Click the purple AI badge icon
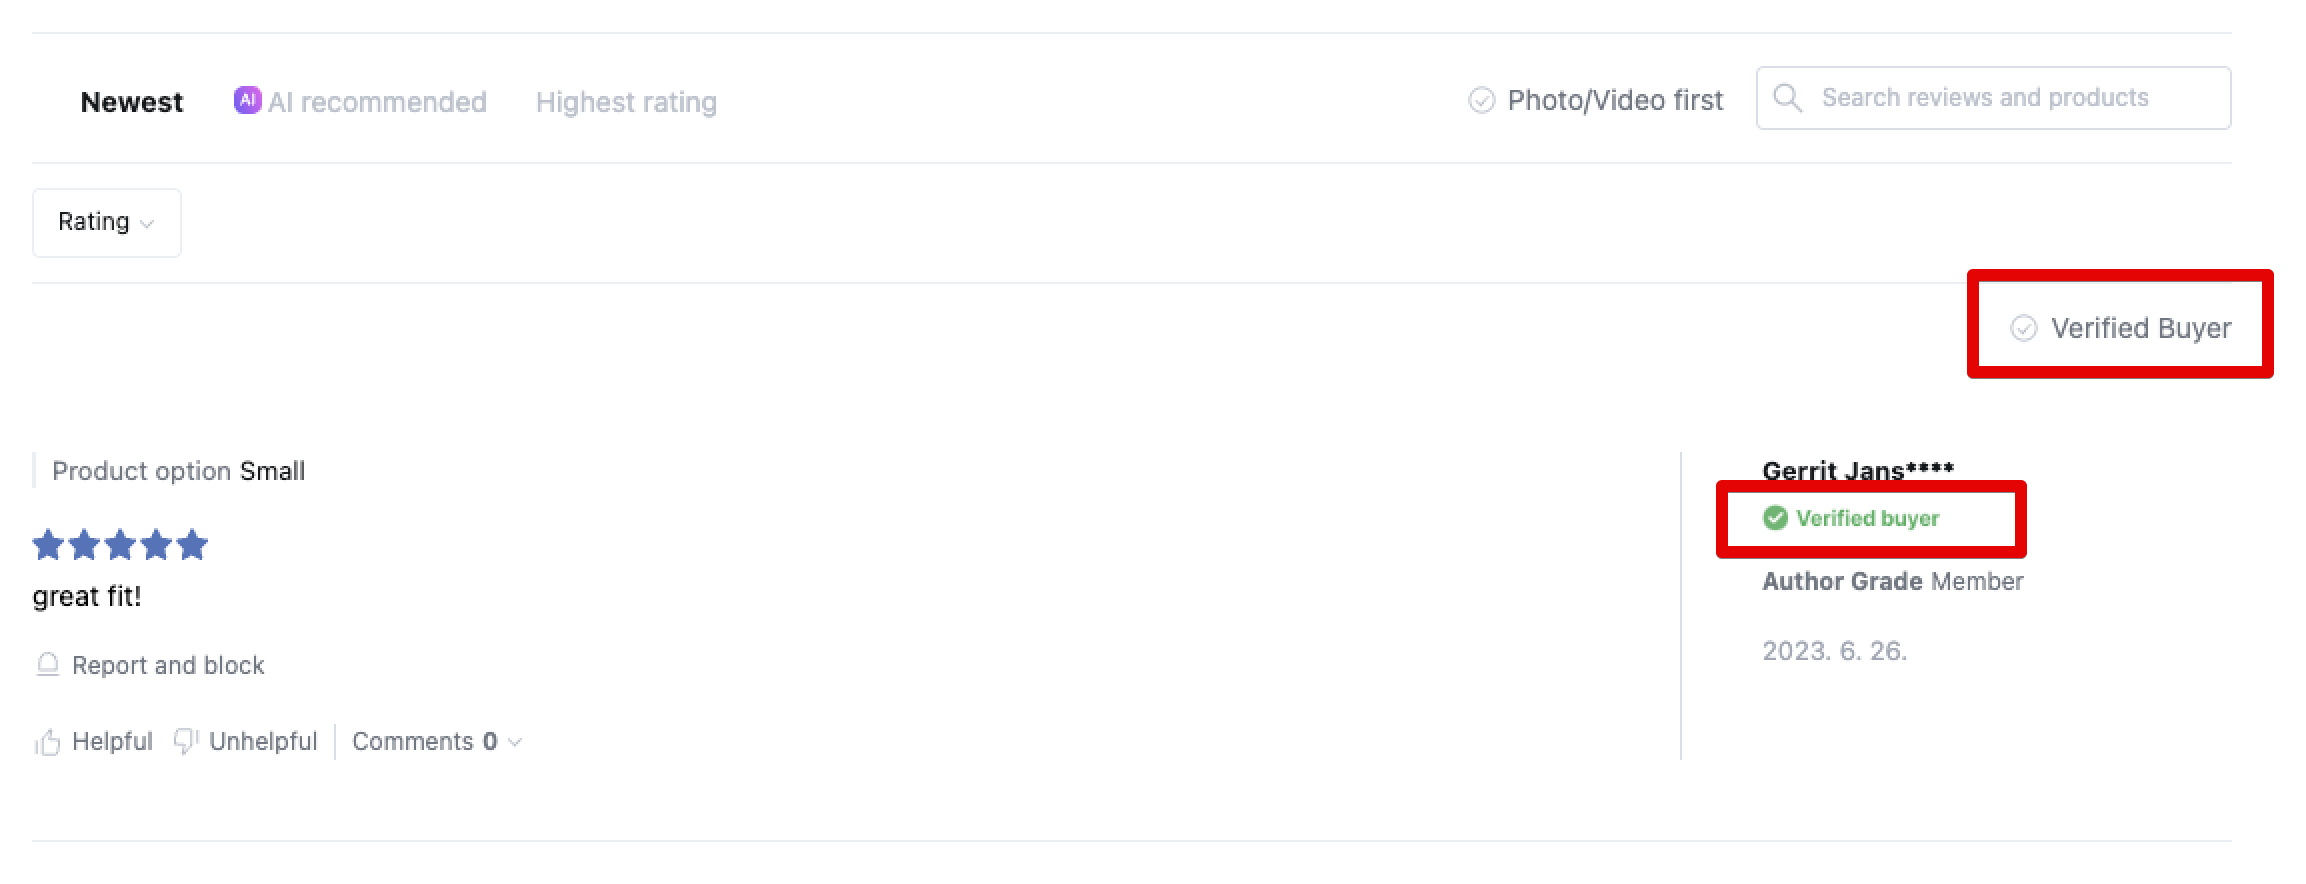 pos(247,100)
